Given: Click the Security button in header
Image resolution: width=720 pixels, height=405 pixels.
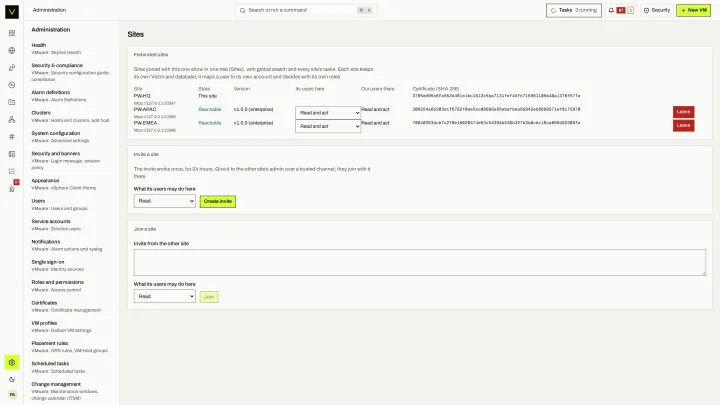Looking at the screenshot, I should pyautogui.click(x=657, y=10).
